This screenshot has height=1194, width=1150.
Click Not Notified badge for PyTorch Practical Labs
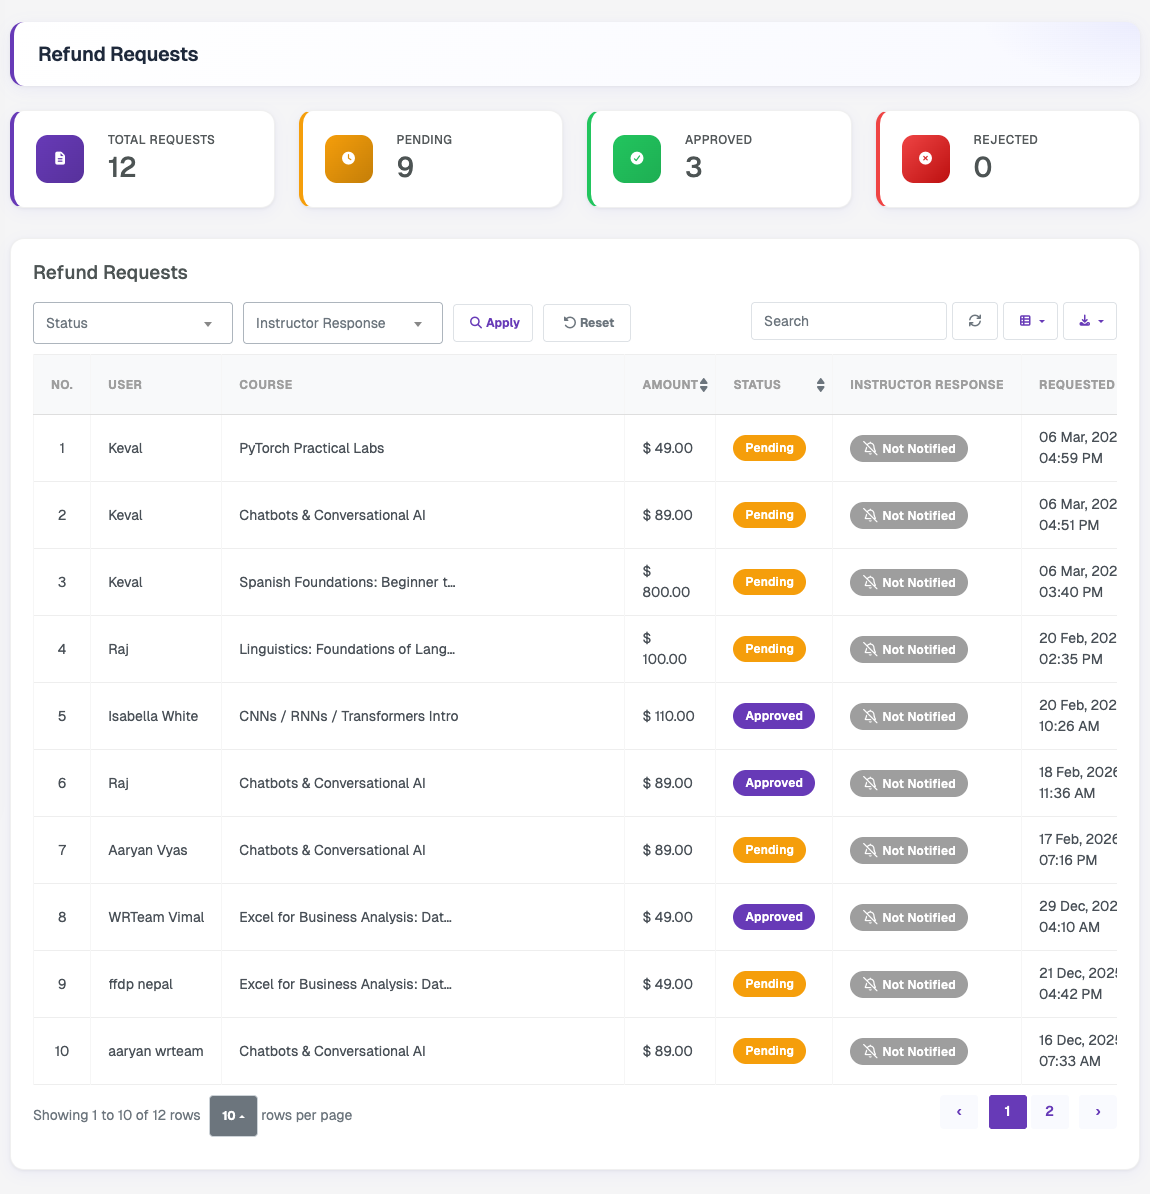tap(909, 449)
